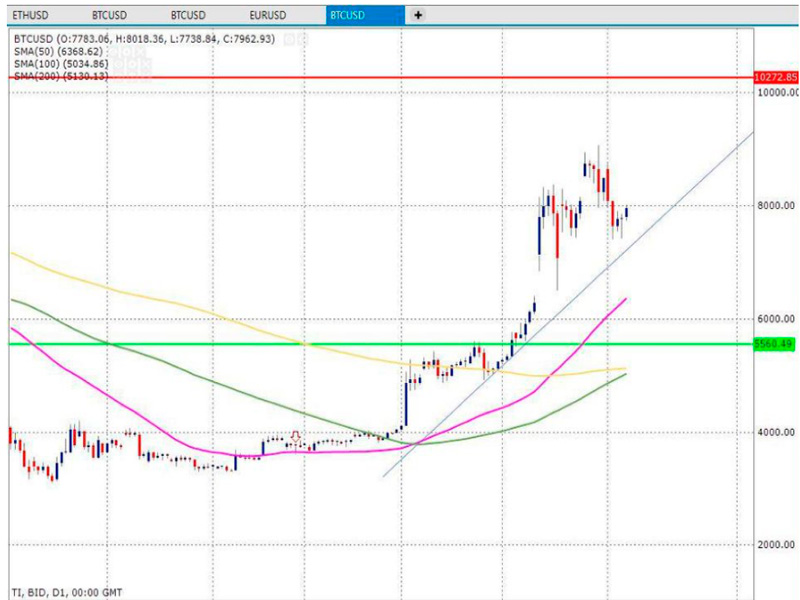Image resolution: width=800 pixels, height=600 pixels.
Task: Select the SMA(200) (5130.13) indicator label
Action: click(x=61, y=76)
